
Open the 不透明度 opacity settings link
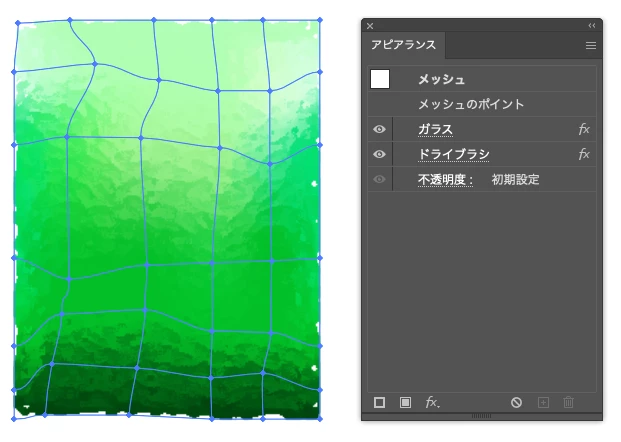click(x=445, y=179)
